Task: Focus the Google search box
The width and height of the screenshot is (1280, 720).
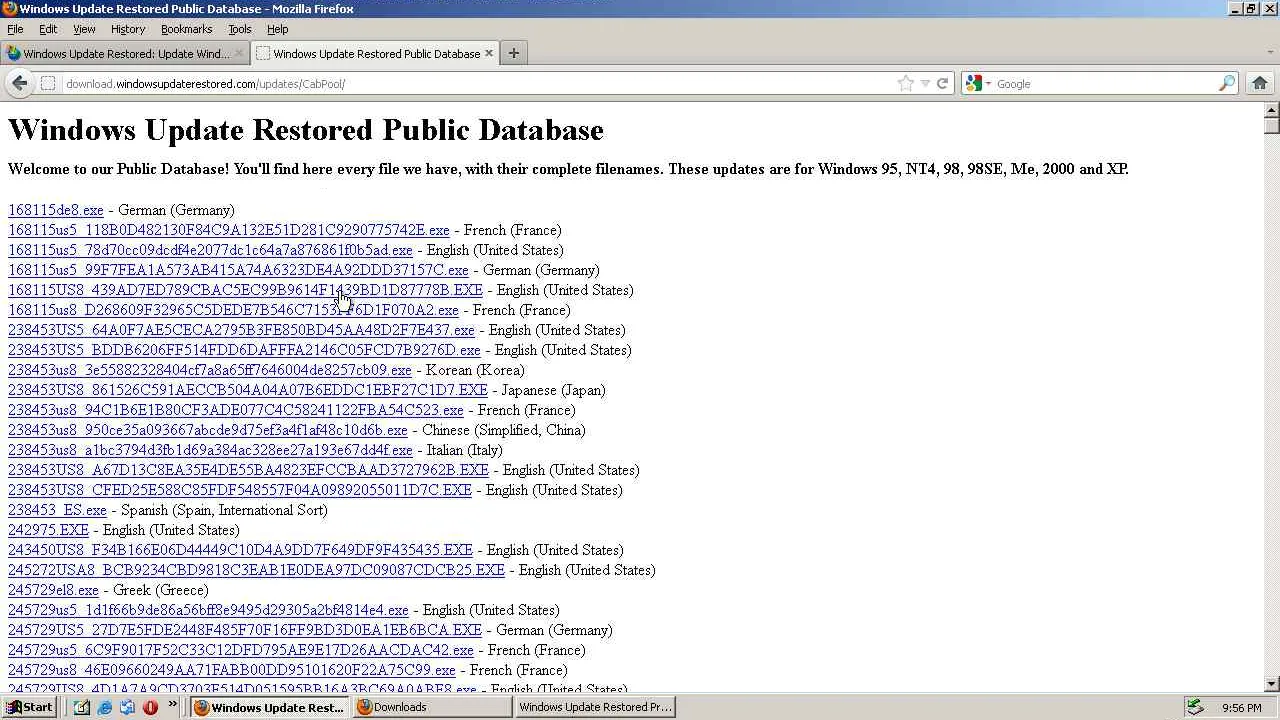Action: tap(1105, 84)
